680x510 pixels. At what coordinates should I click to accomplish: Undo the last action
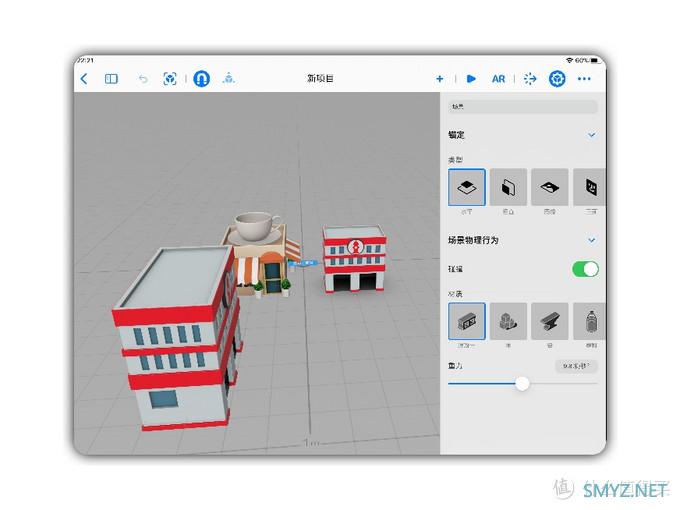tap(143, 79)
